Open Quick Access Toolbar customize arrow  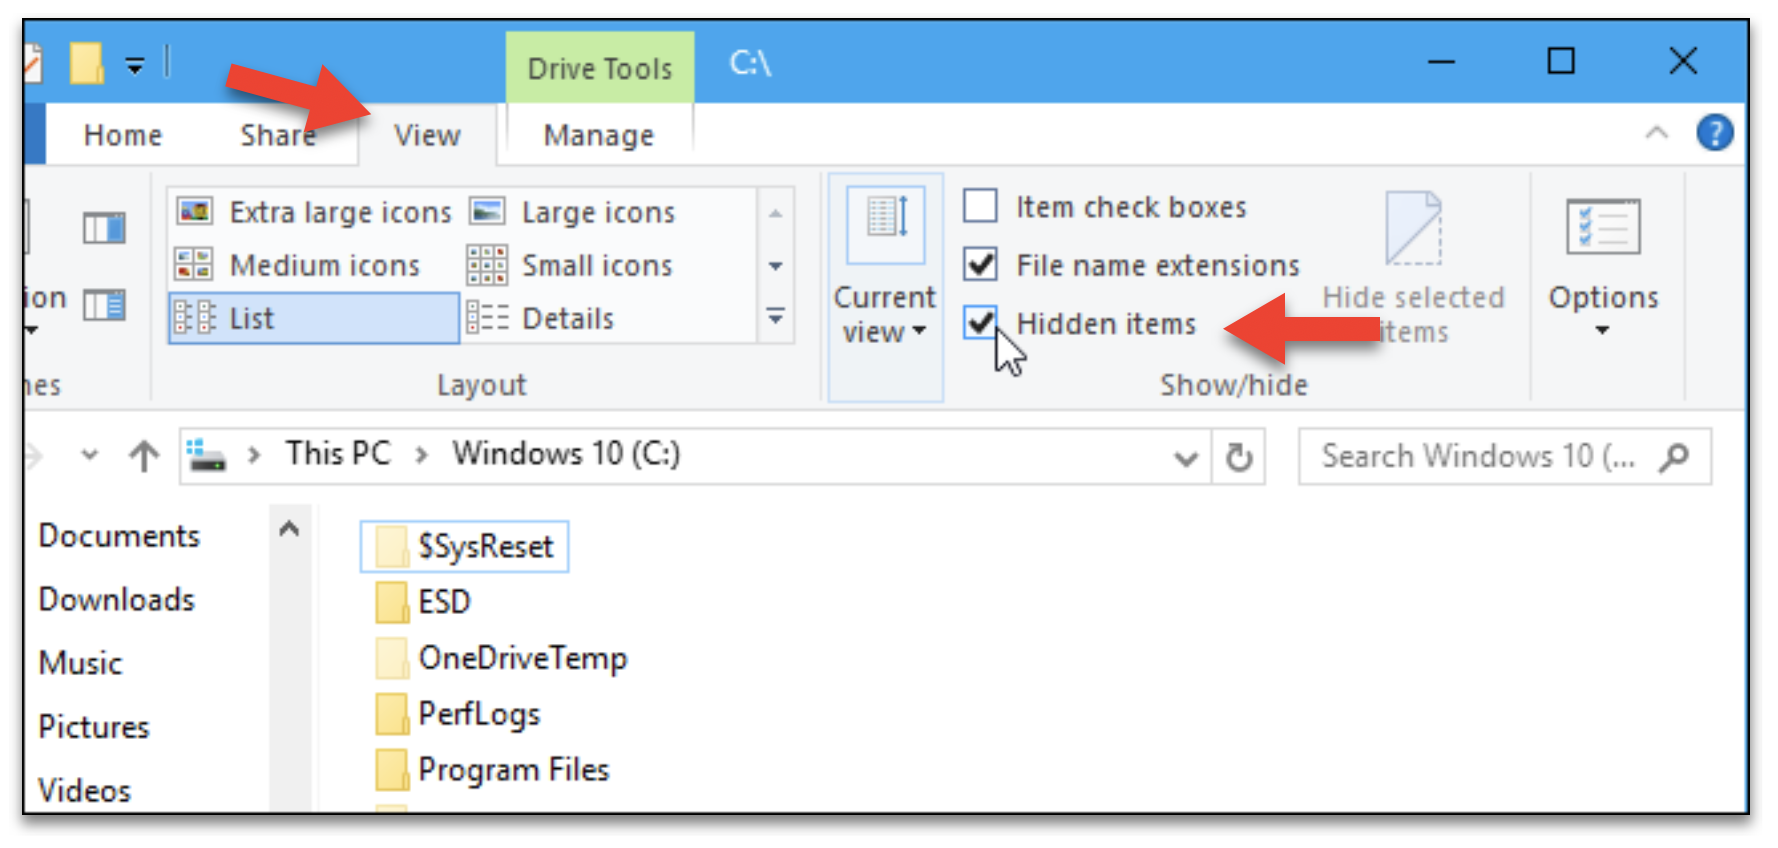(x=134, y=67)
